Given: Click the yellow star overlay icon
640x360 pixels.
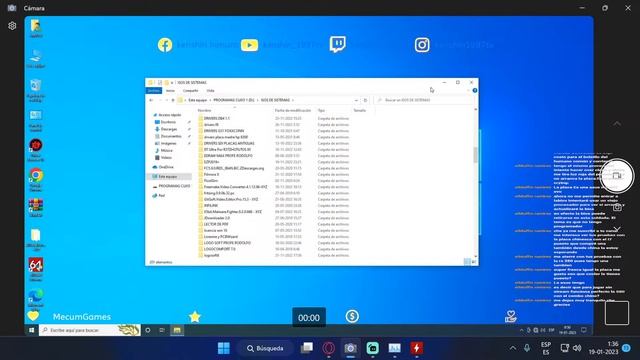Looking at the screenshot, I should (195, 317).
